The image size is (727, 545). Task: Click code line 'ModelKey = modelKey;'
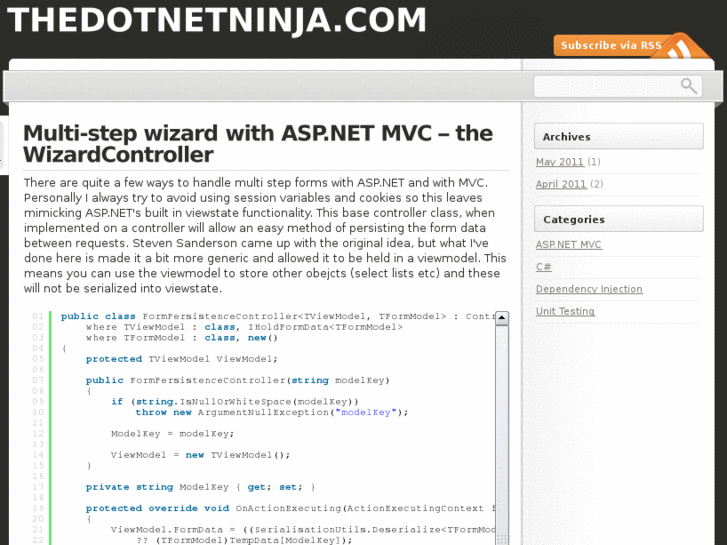click(172, 434)
